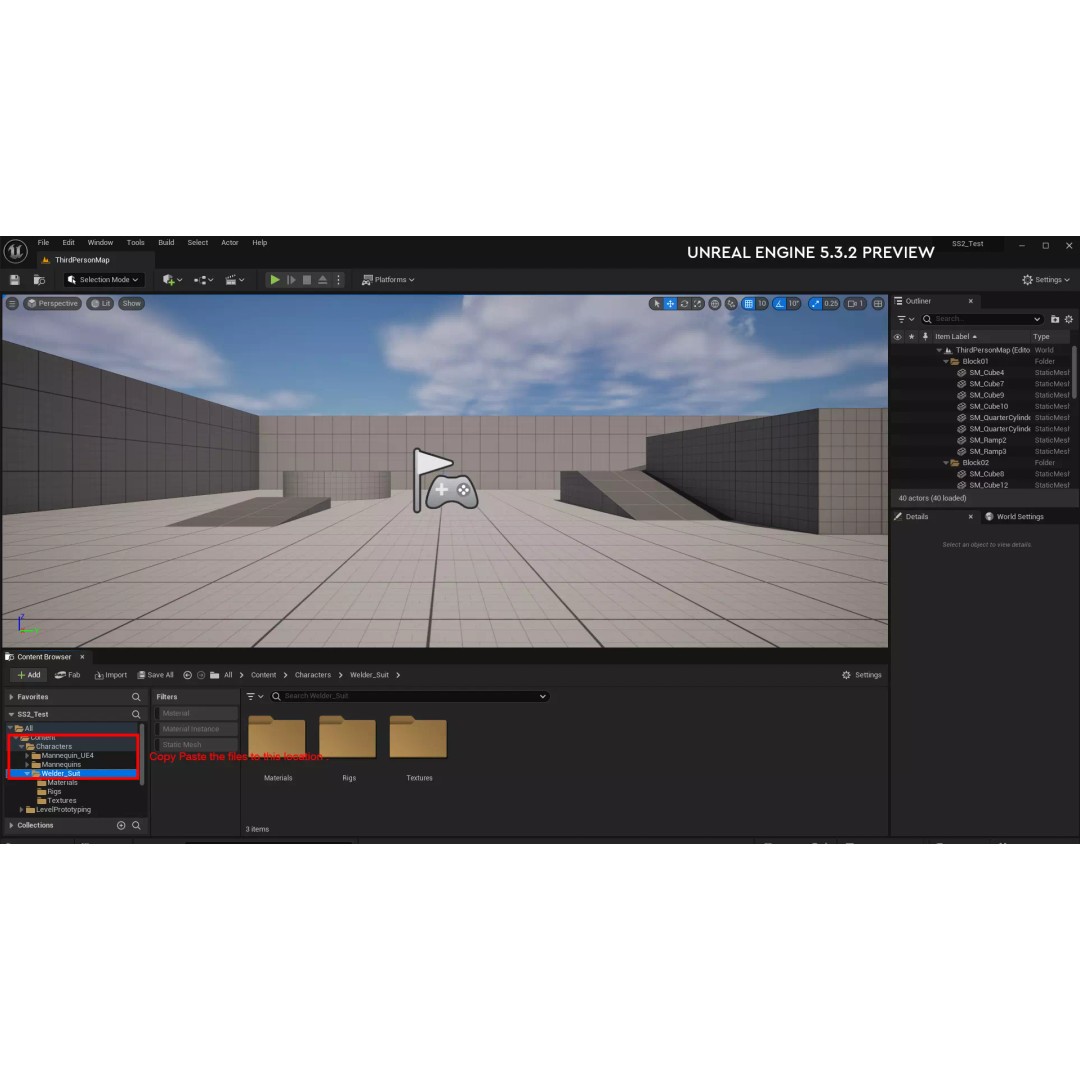This screenshot has height=1080, width=1080.
Task: Open the File menu
Action: coord(43,242)
